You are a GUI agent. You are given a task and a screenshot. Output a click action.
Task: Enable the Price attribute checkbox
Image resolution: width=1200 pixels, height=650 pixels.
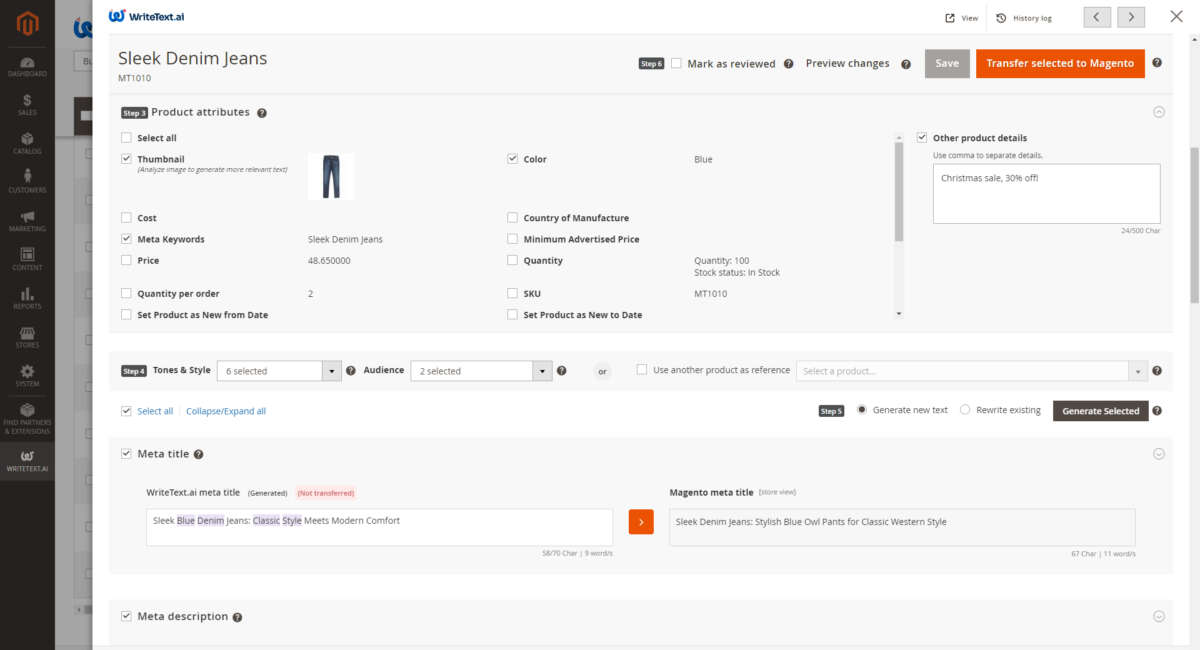(x=126, y=261)
